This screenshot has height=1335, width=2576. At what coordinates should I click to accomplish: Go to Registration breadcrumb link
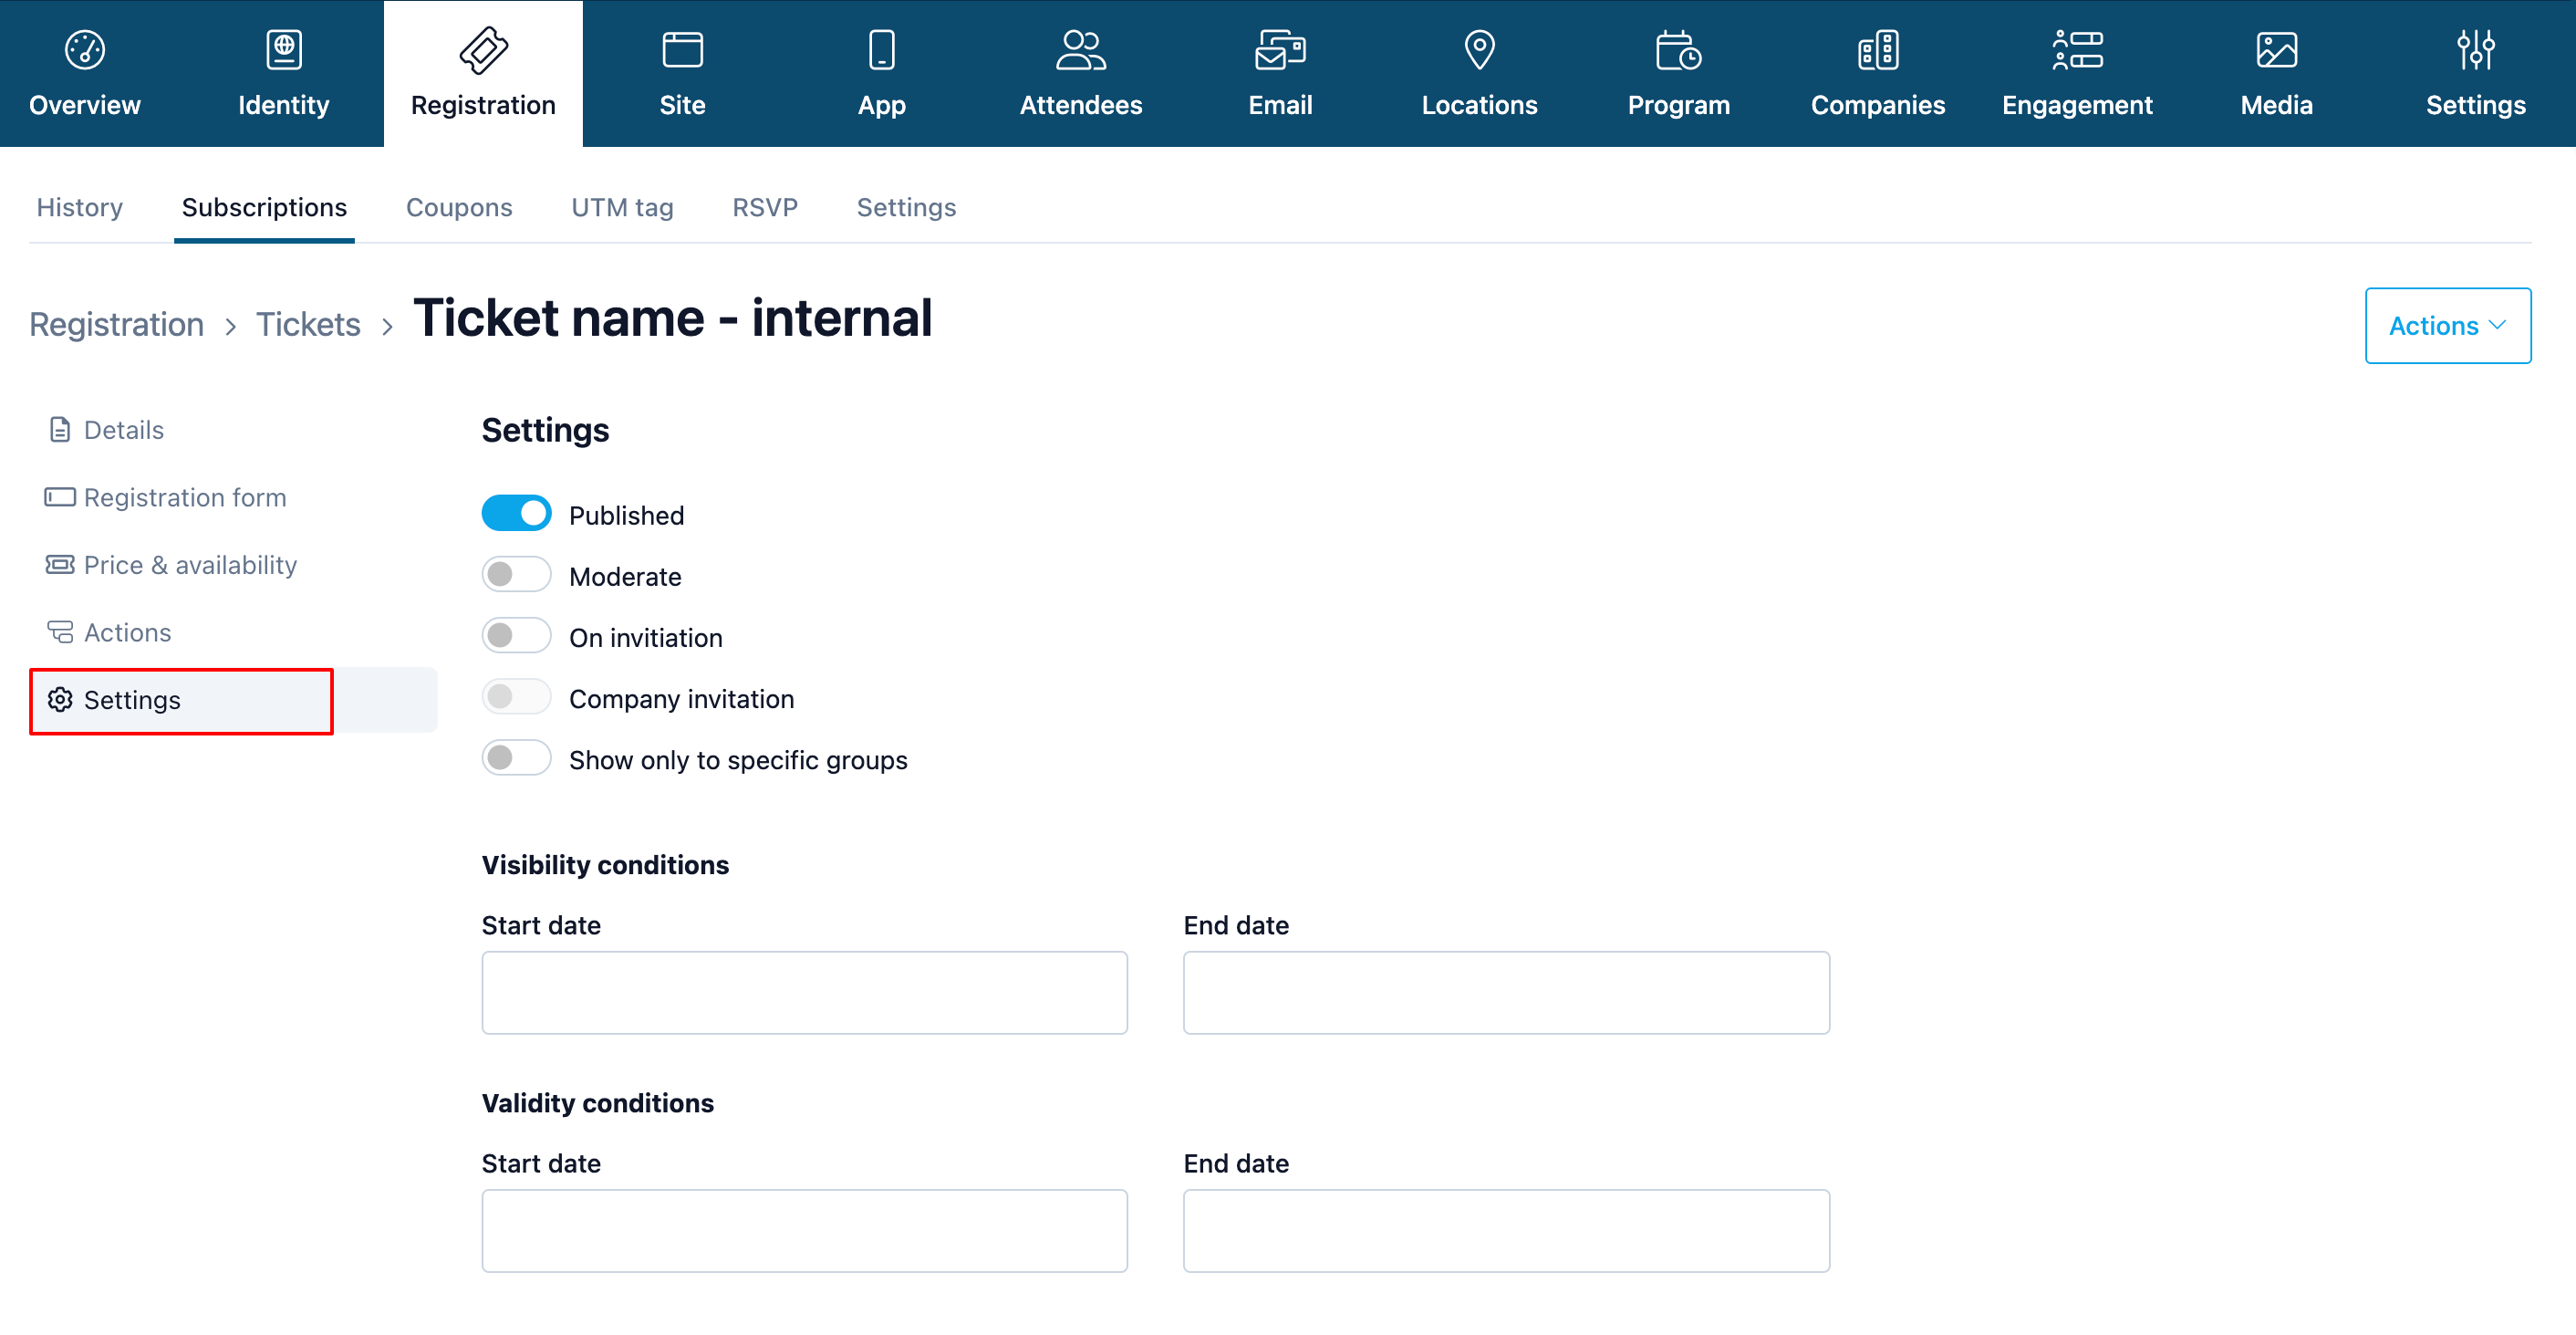116,324
